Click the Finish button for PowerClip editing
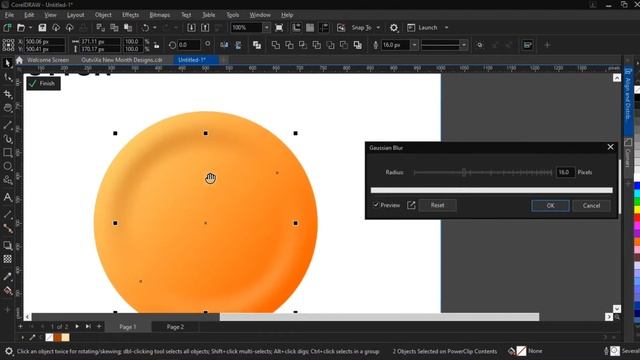The height and width of the screenshot is (360, 640). click(43, 83)
